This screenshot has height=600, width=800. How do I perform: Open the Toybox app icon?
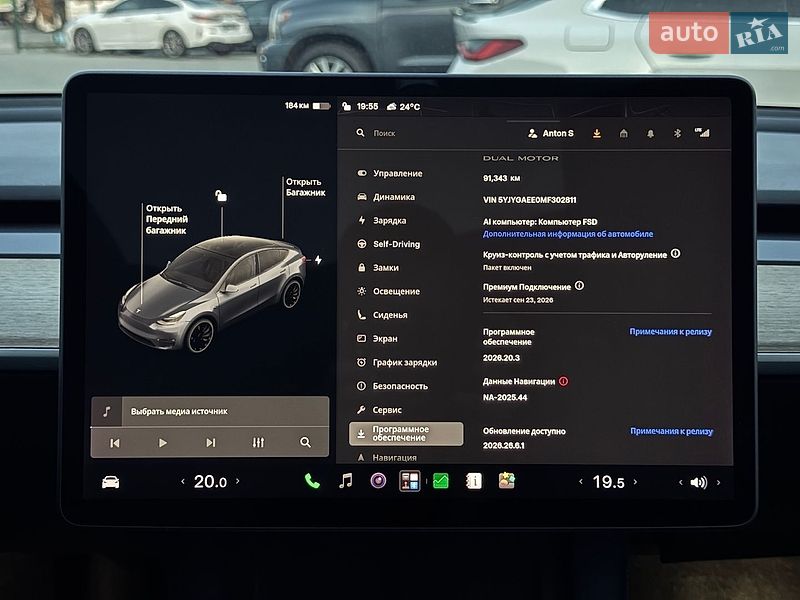[506, 481]
